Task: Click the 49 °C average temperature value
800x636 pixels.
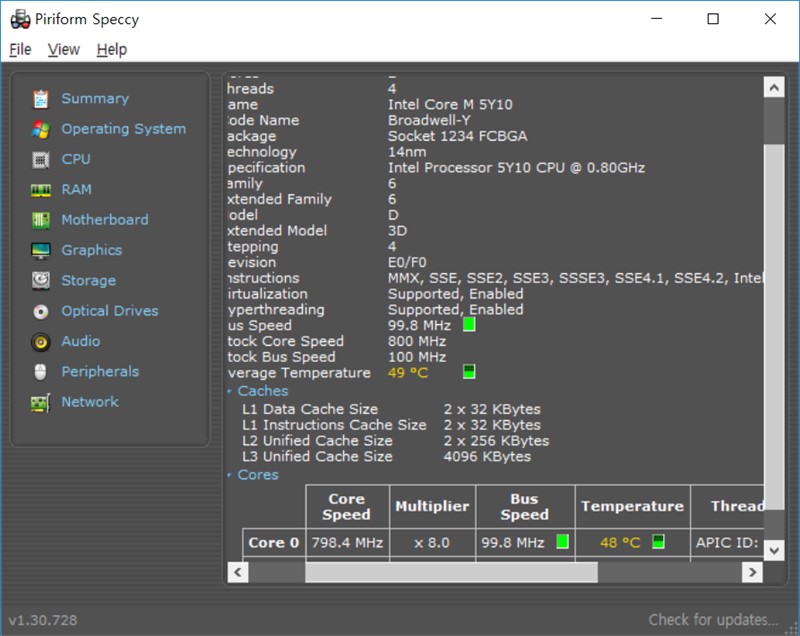Action: (x=408, y=373)
